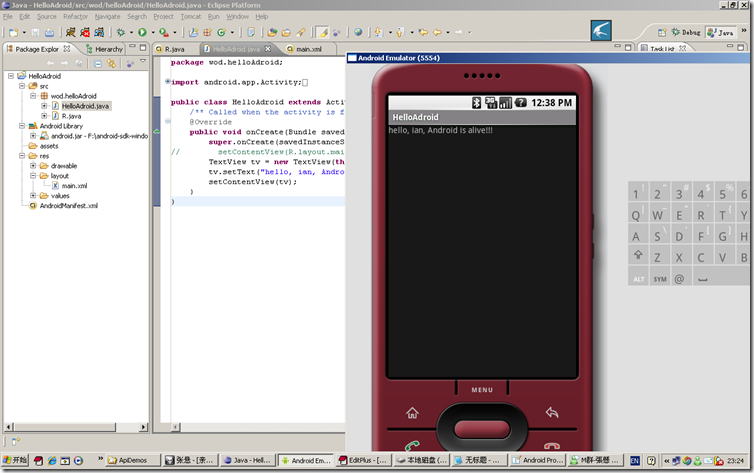This screenshot has height=473, width=754.
Task: Open the EditPlus taskbar item
Action: point(364,460)
